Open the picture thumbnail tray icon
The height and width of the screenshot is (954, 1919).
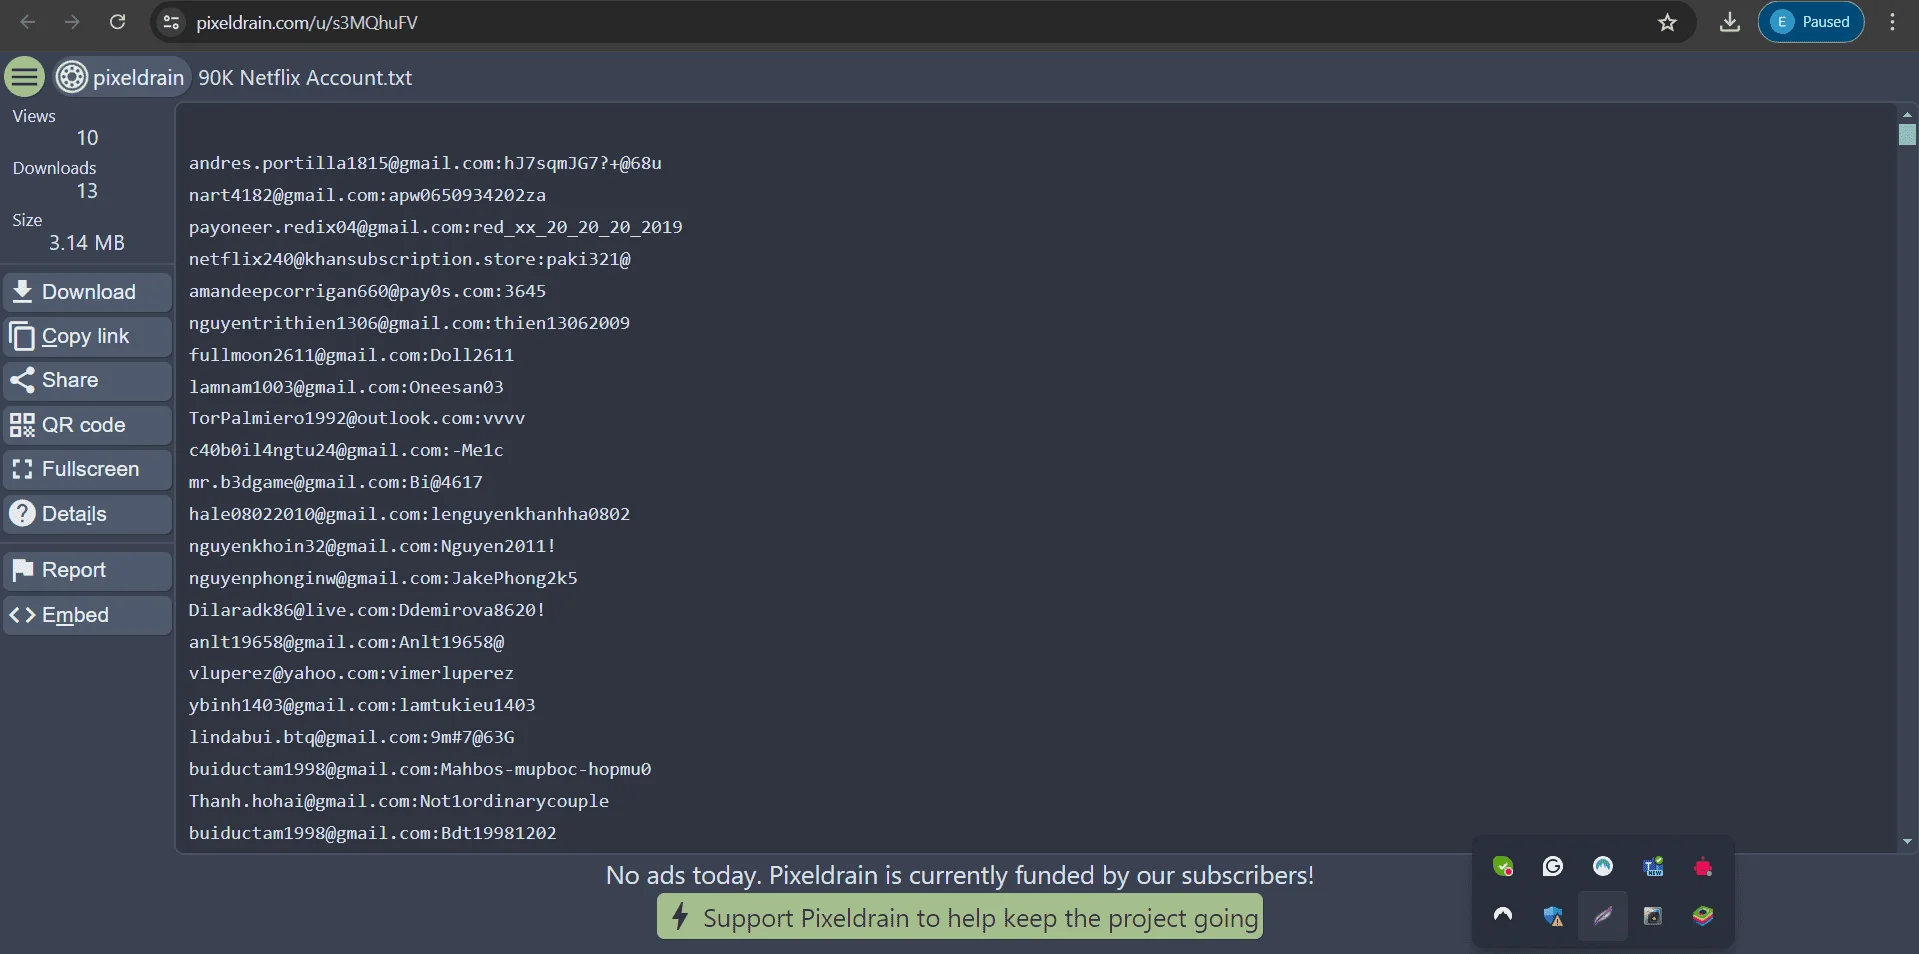(x=1653, y=916)
